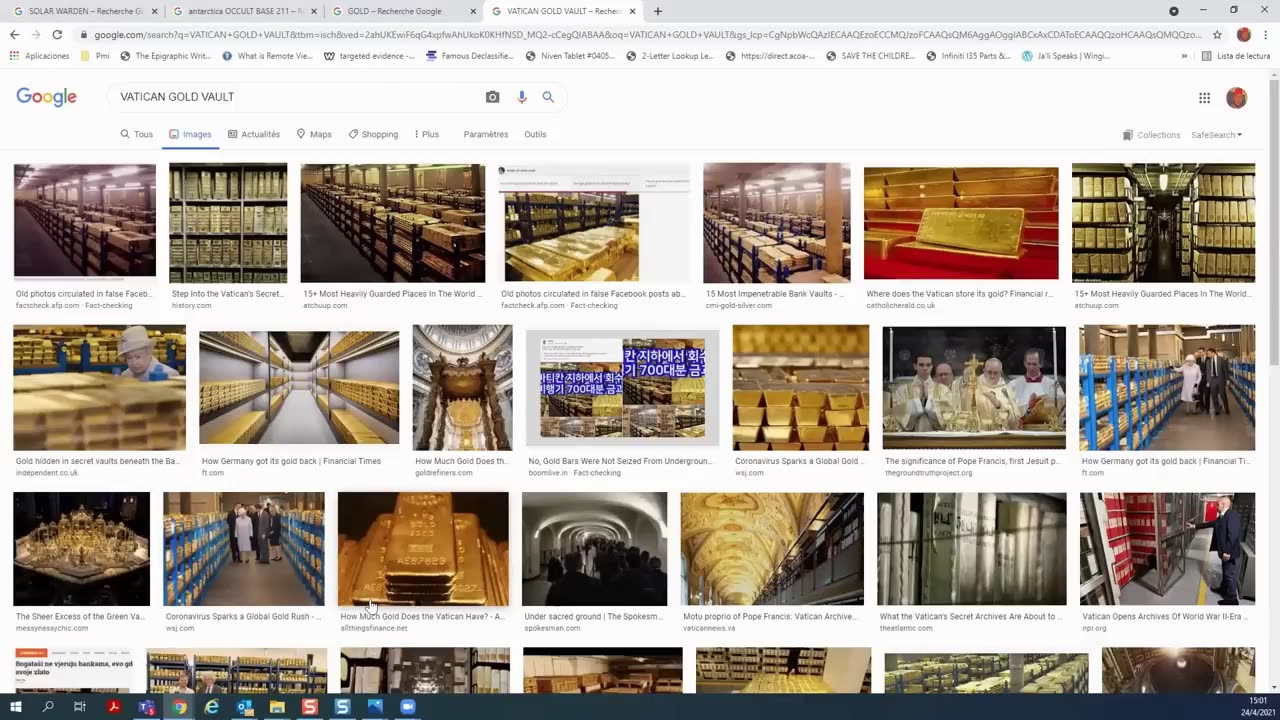Select the Shopping search tab
This screenshot has height=720, width=1280.
(373, 134)
